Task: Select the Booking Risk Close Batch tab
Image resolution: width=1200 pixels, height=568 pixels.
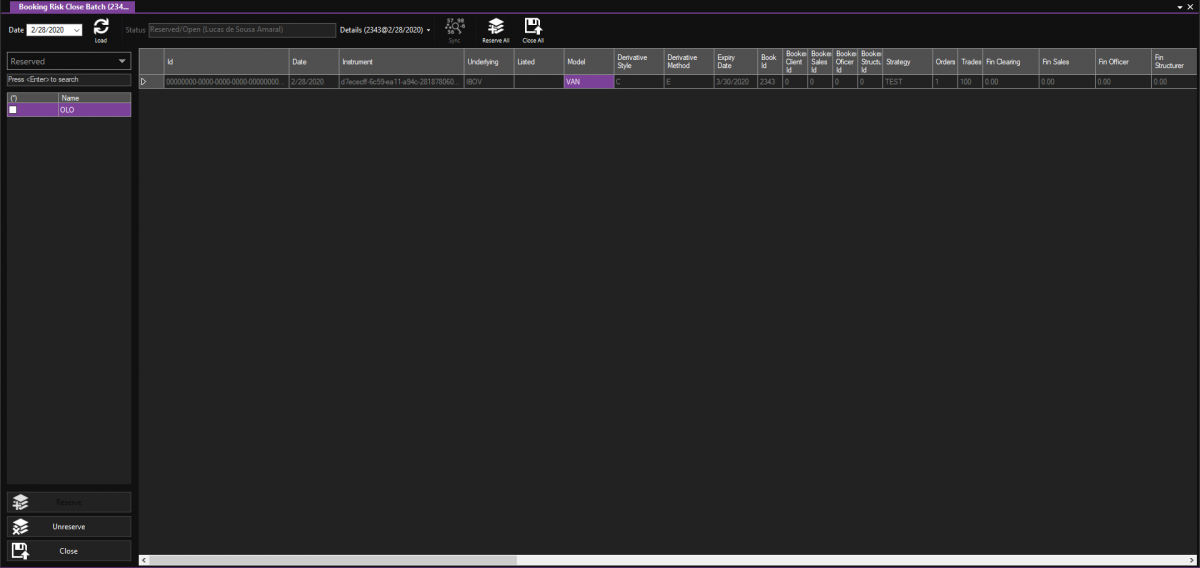Action: pos(67,6)
